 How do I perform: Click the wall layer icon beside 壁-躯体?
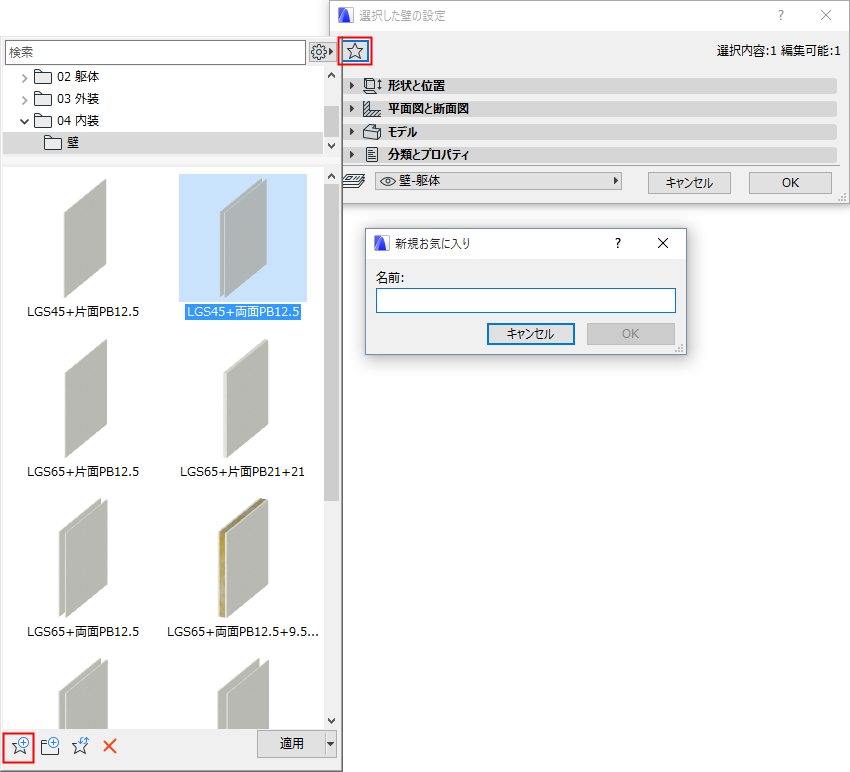click(353, 180)
